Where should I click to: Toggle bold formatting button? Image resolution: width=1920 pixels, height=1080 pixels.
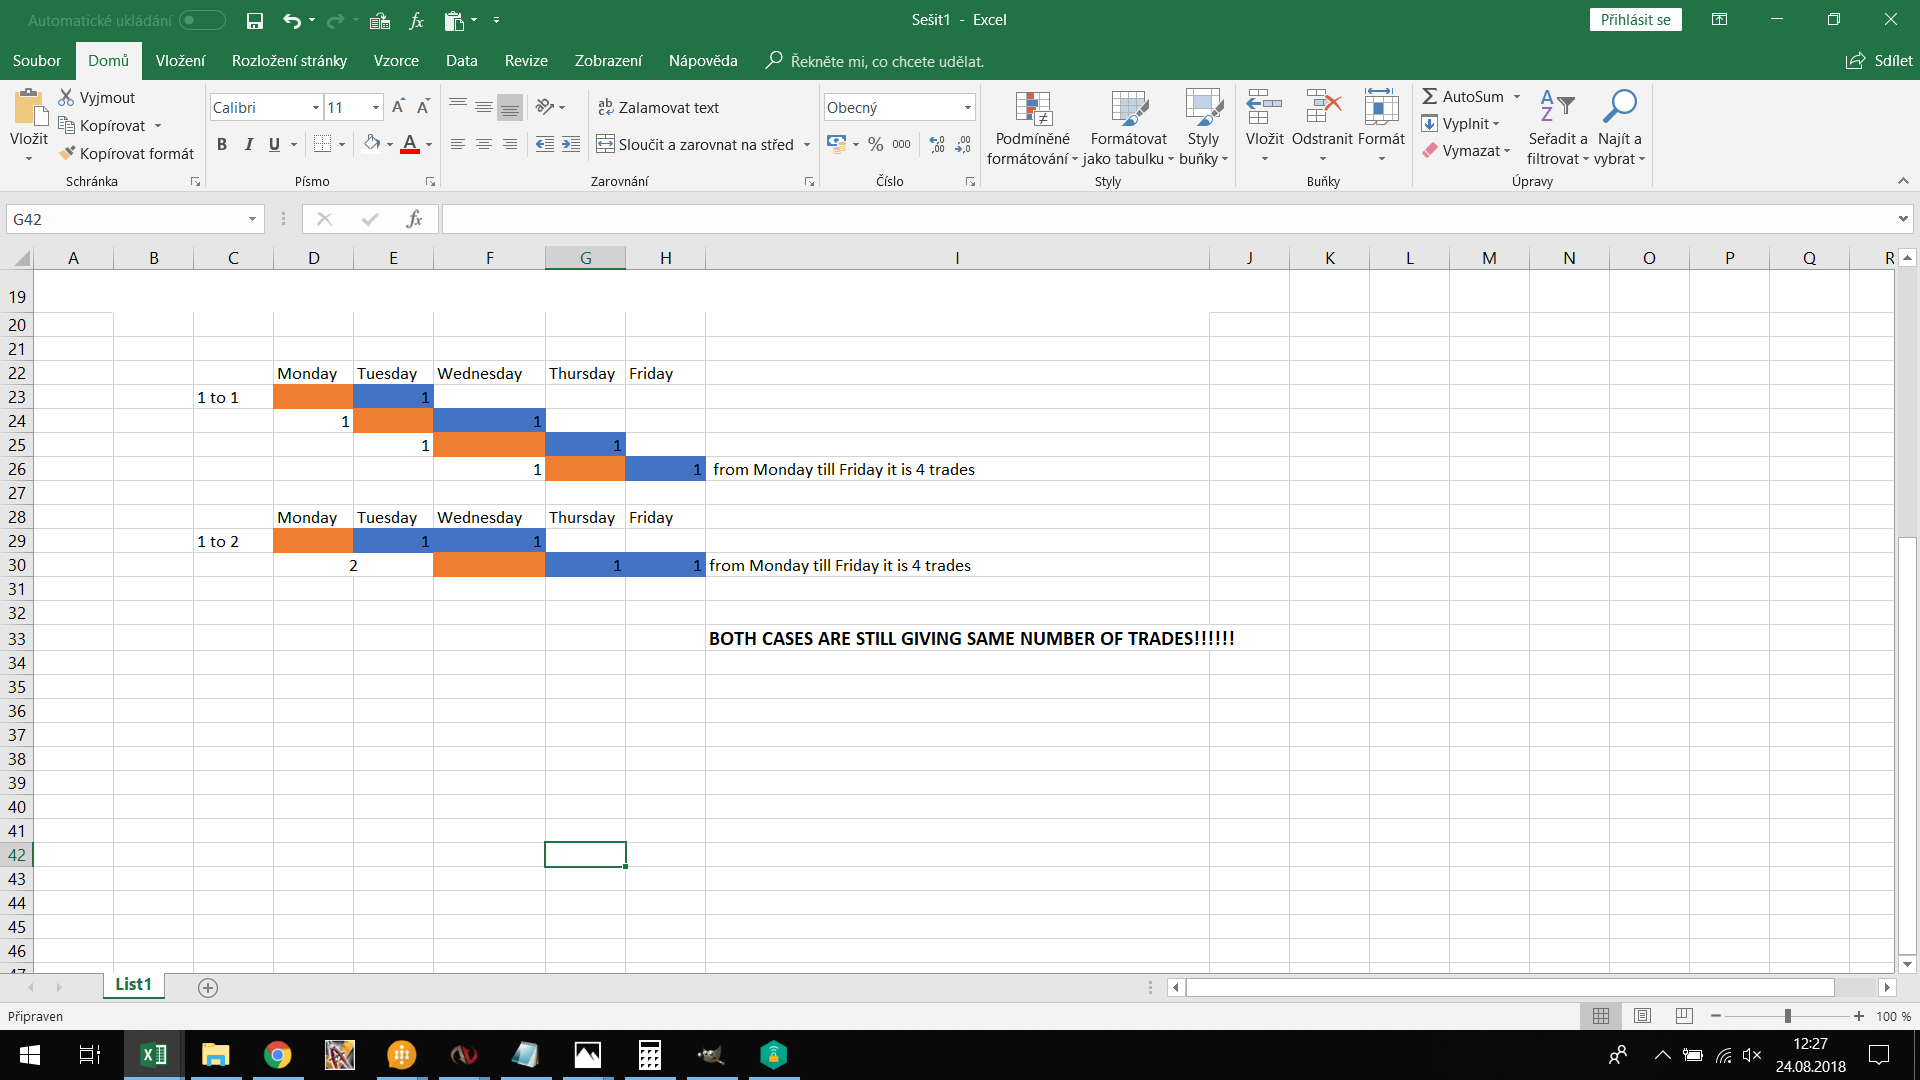222,144
